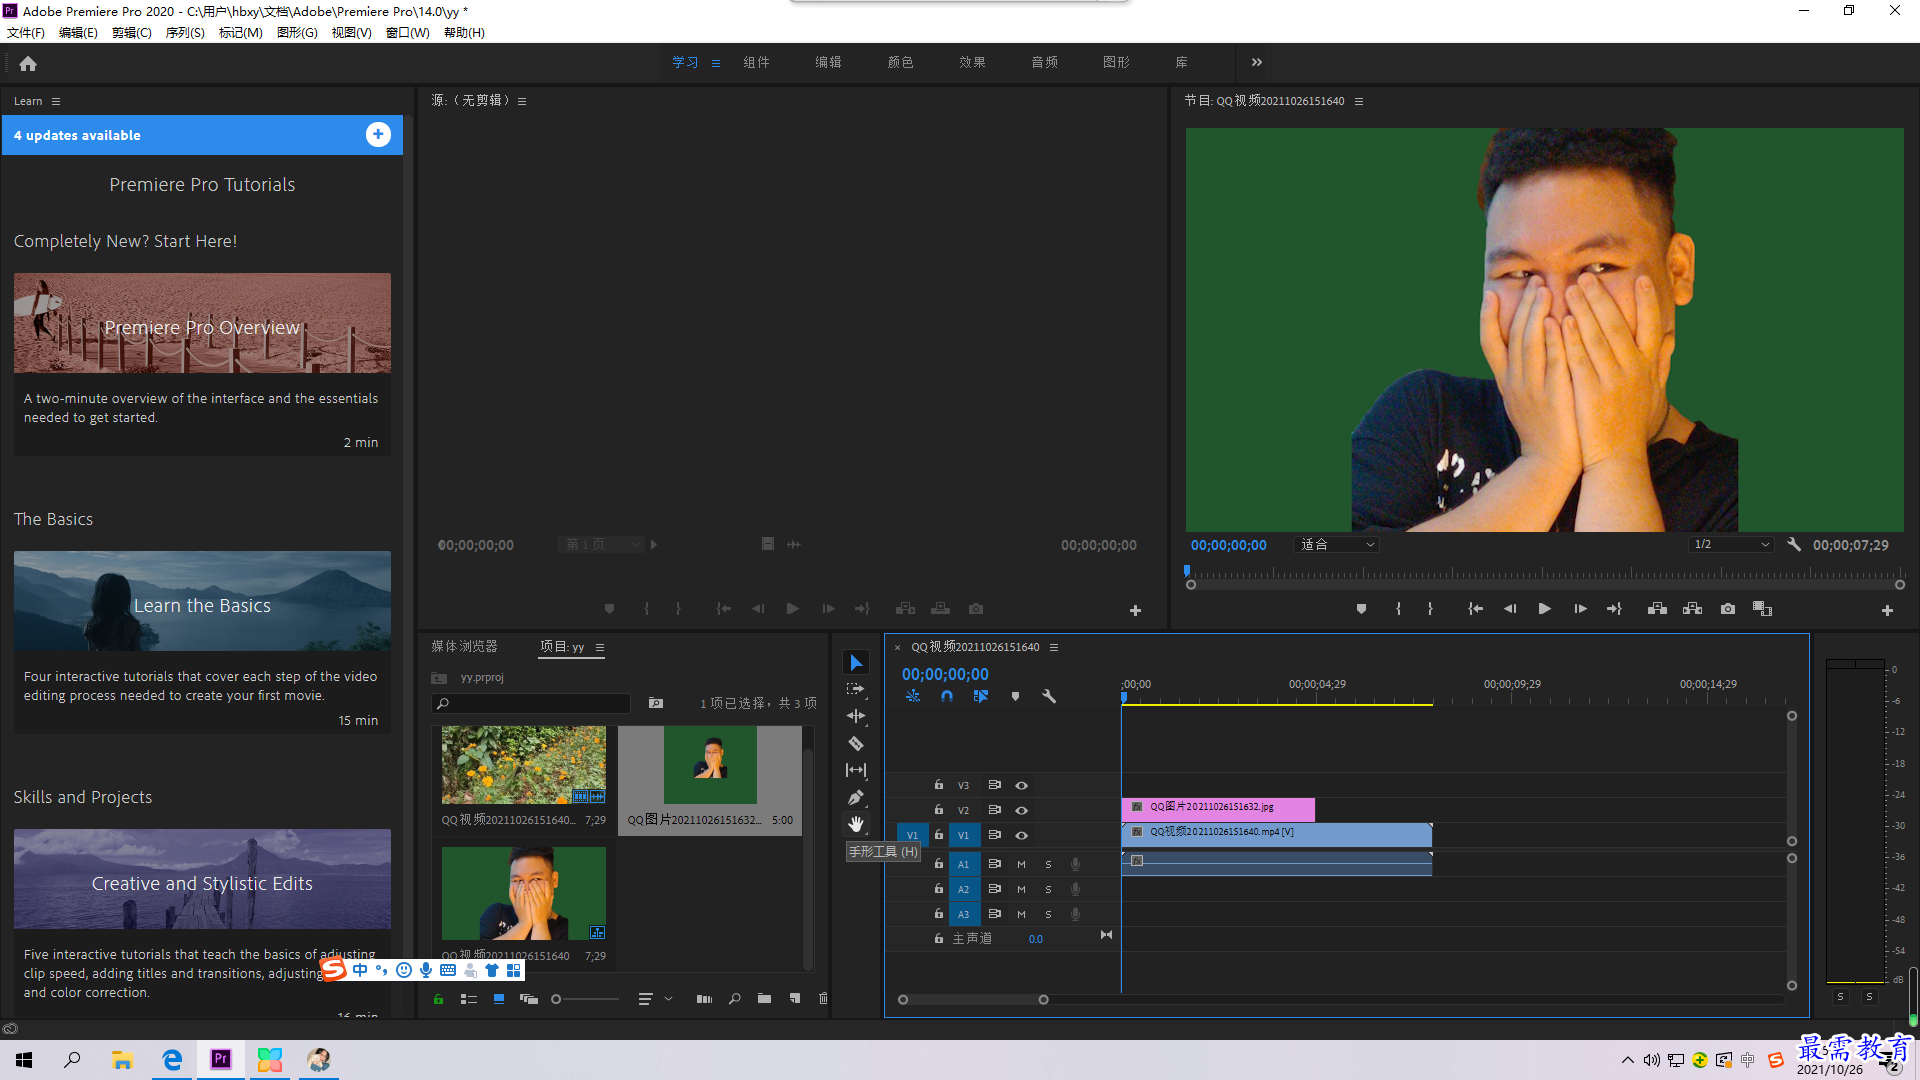The height and width of the screenshot is (1080, 1920).
Task: Open timeline display settings wrench
Action: 1049,696
